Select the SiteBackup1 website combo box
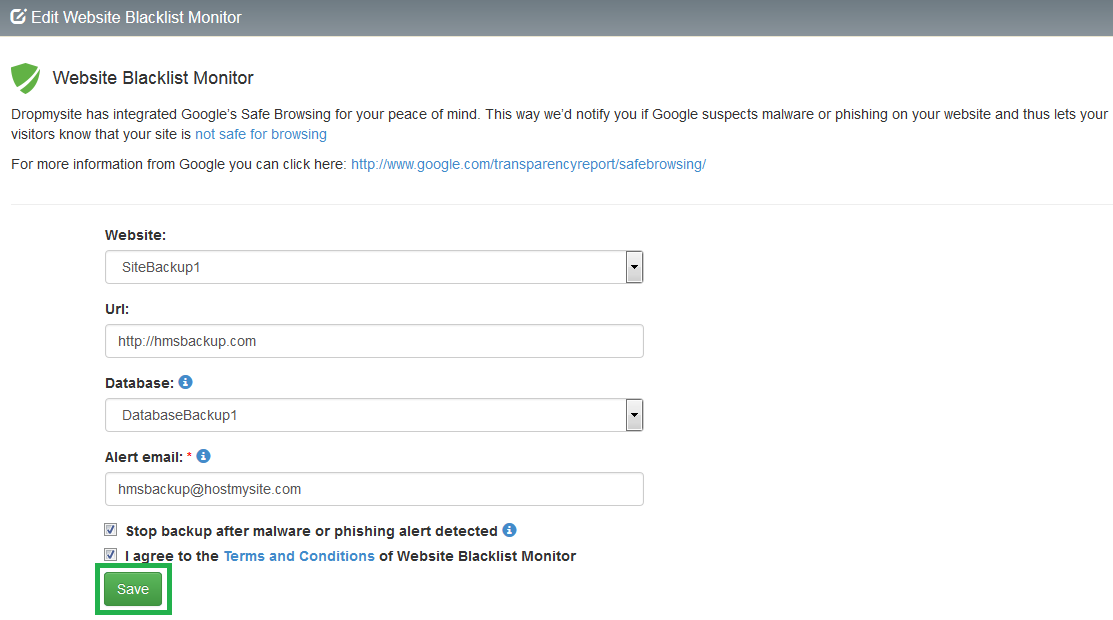Screen dimensions: 1113x620 click(x=374, y=267)
